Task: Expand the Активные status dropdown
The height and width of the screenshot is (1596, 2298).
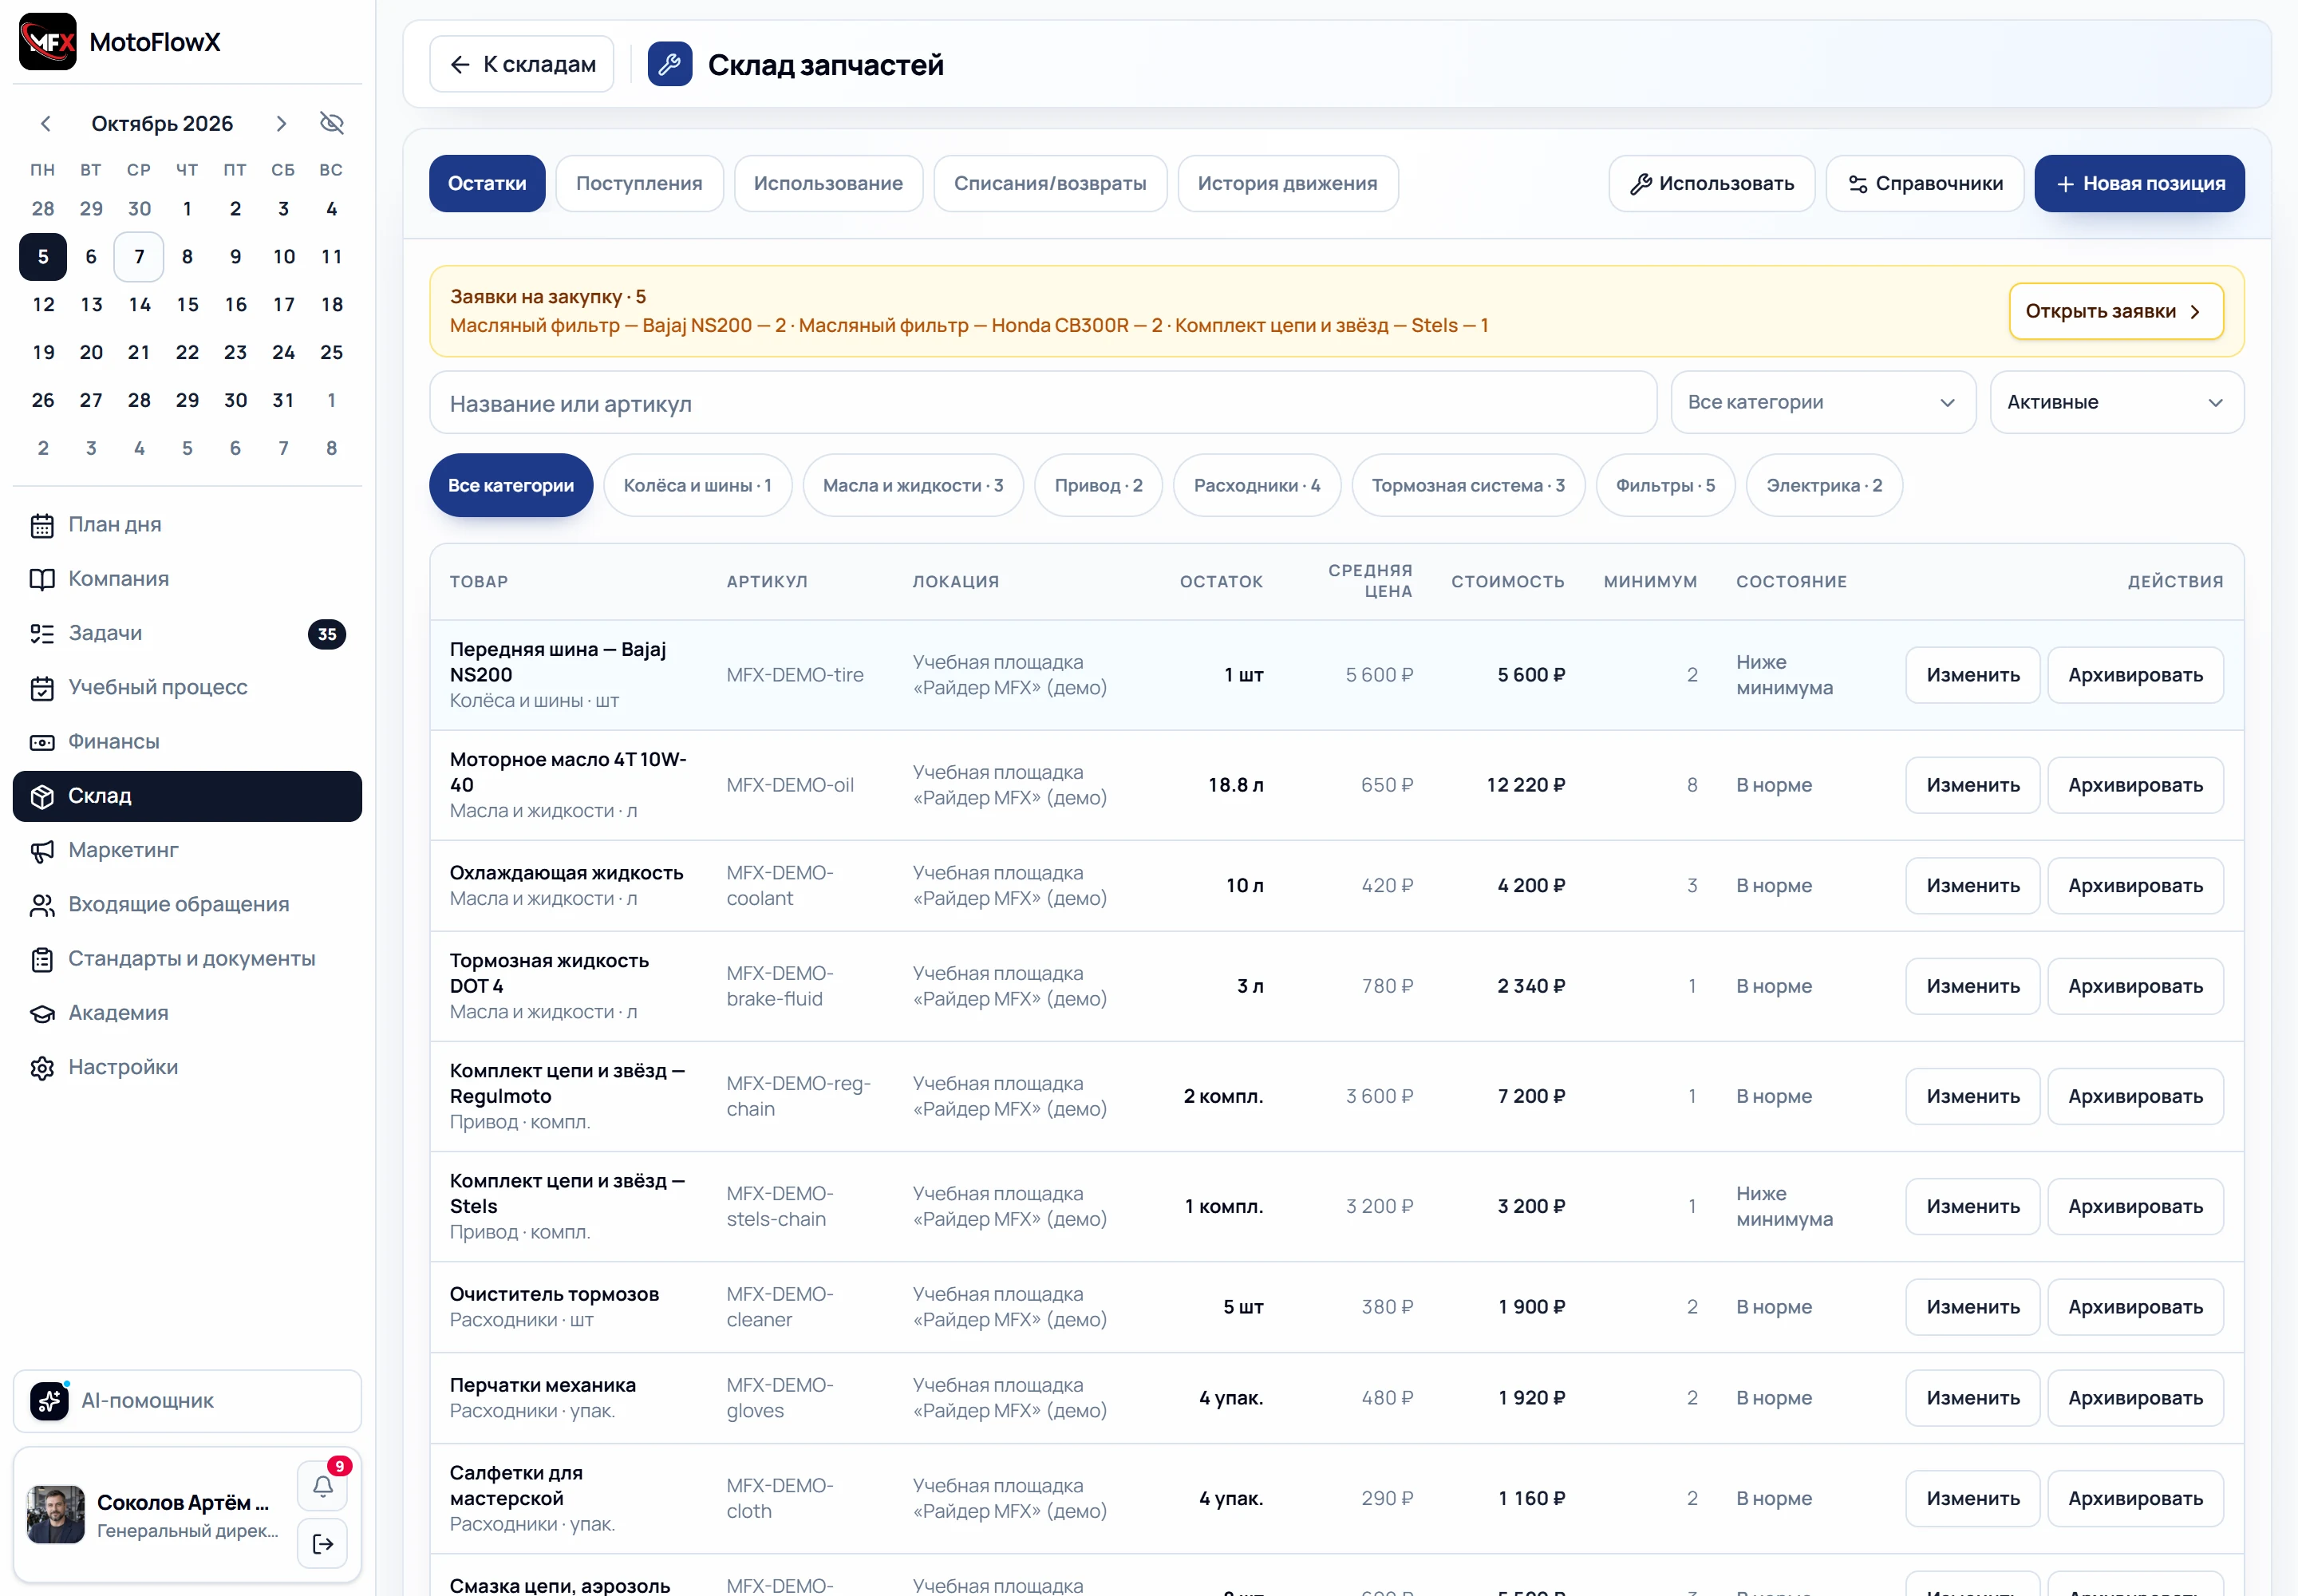Action: click(2116, 402)
